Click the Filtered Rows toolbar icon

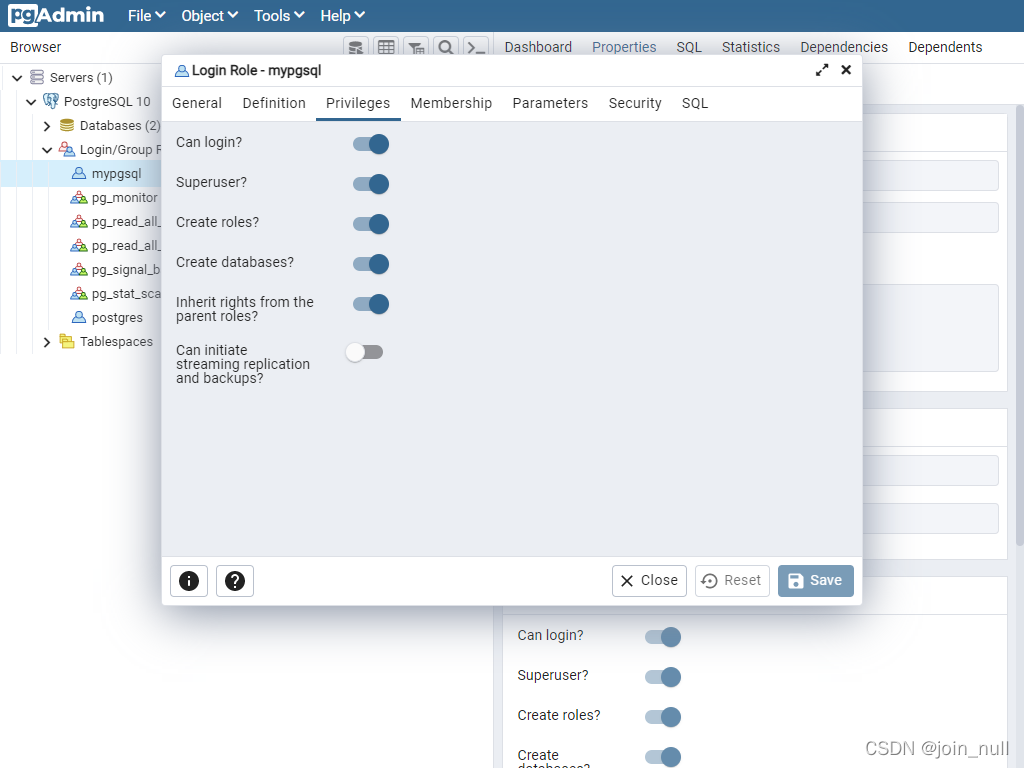416,47
